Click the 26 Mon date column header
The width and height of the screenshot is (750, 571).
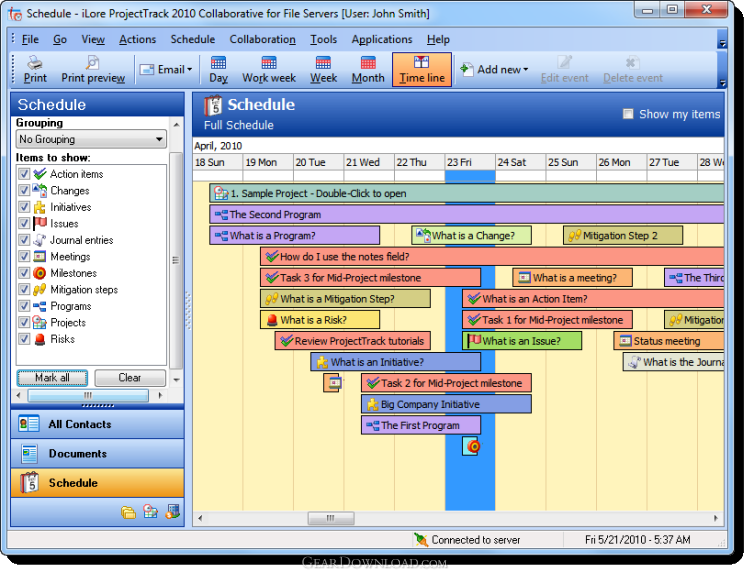(x=621, y=163)
